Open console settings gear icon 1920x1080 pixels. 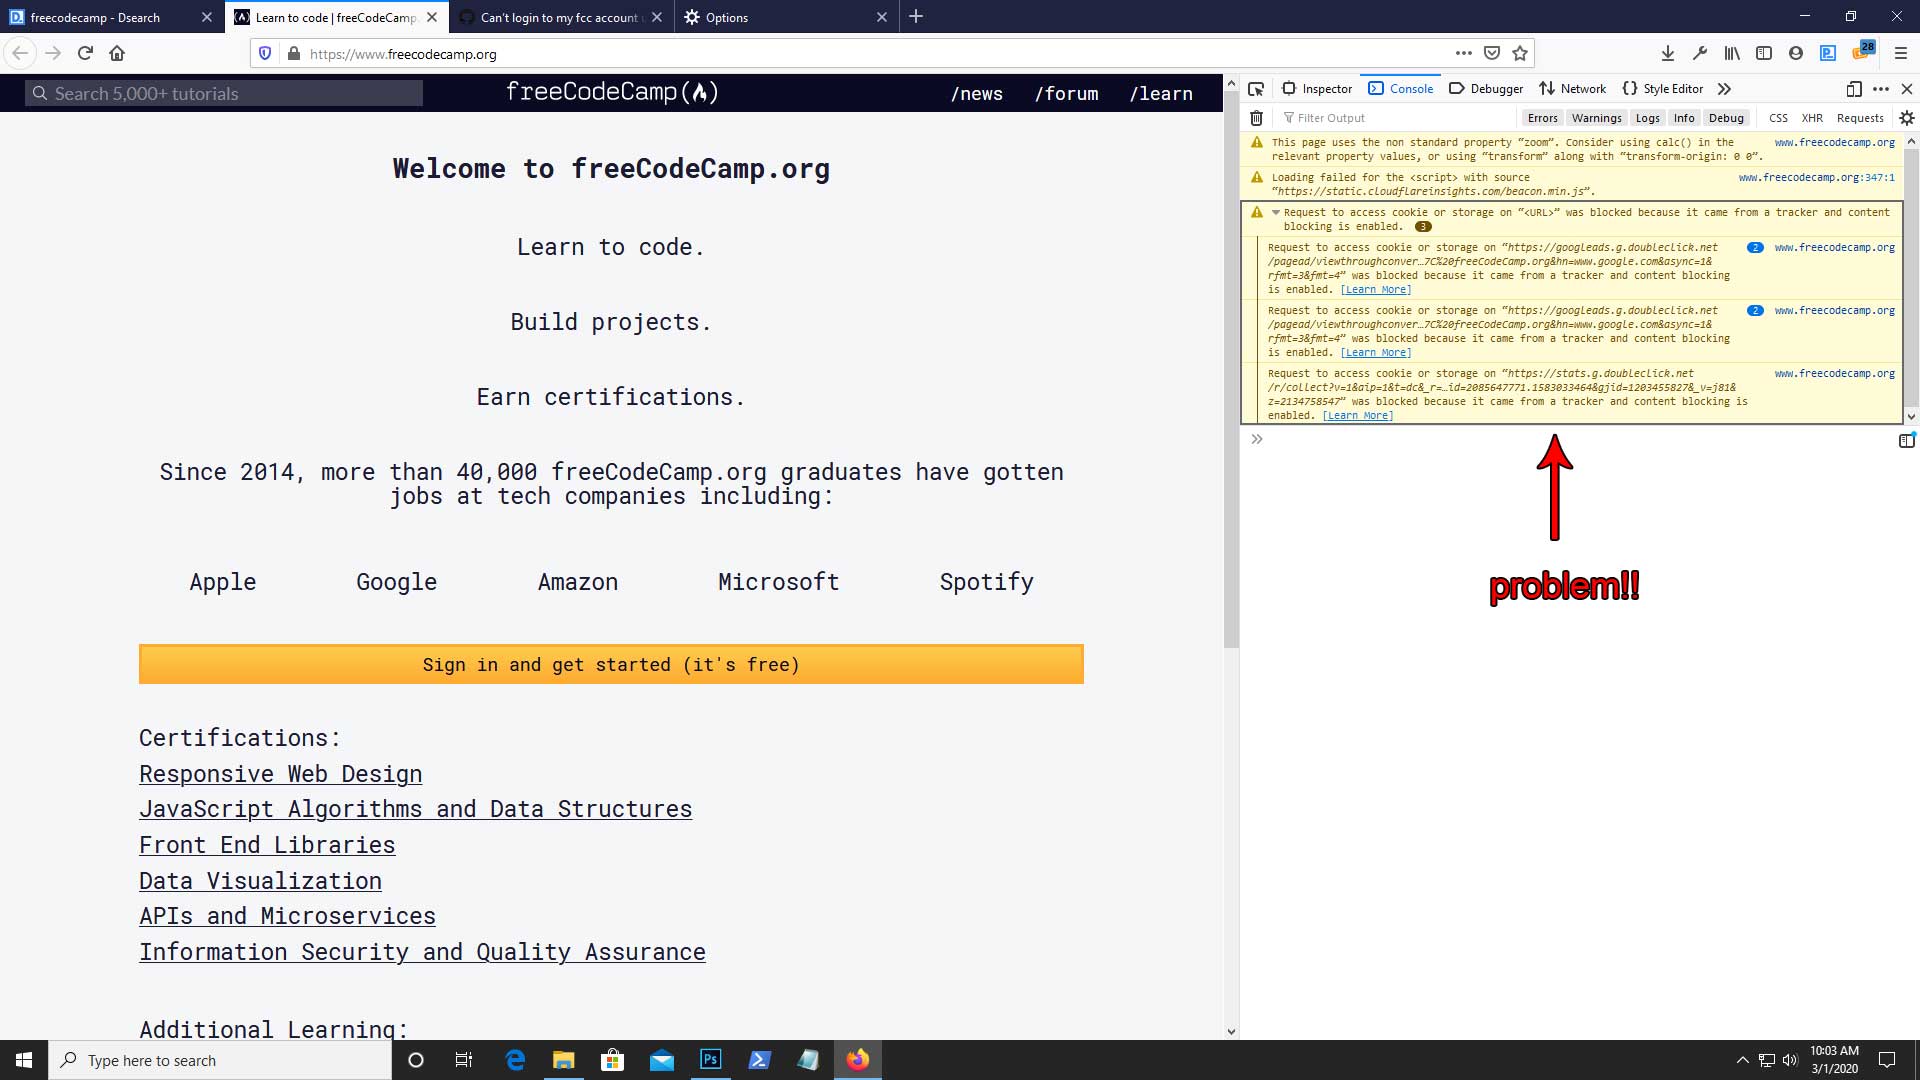pyautogui.click(x=1906, y=118)
